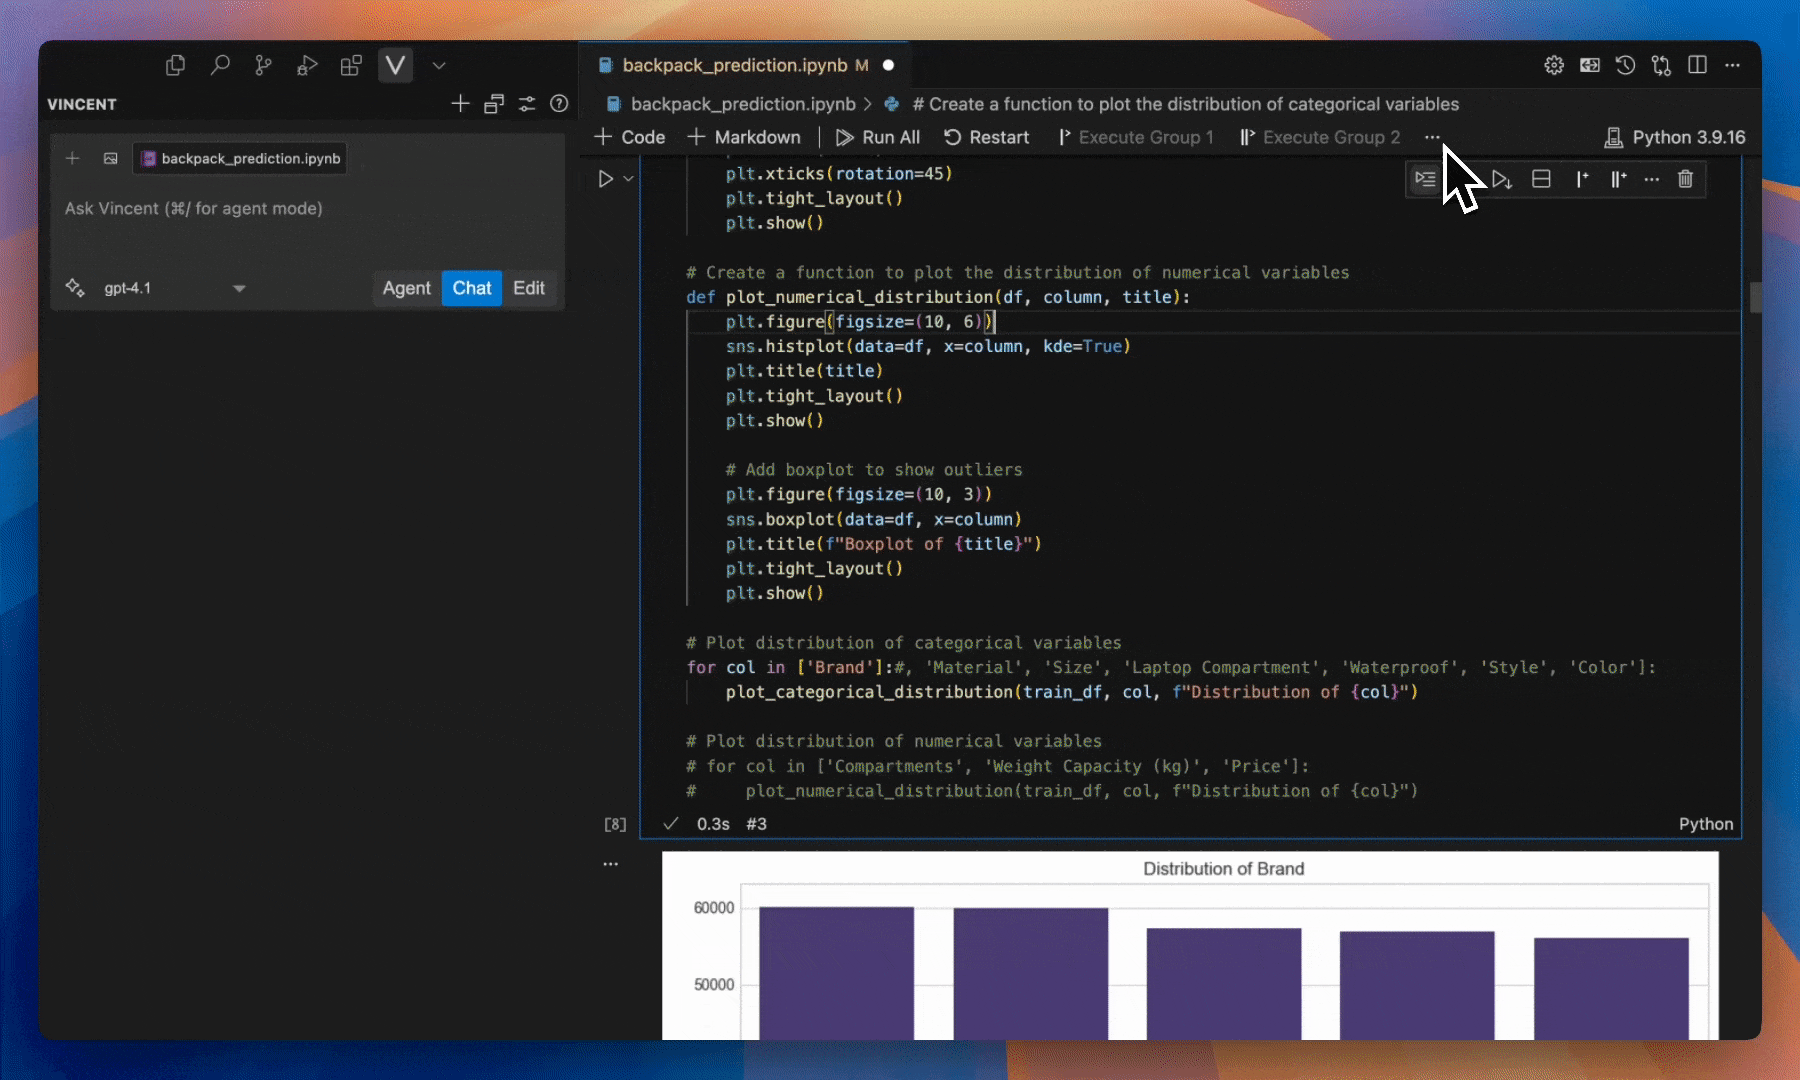Switch to Edit mode
Viewport: 1800px width, 1080px height.
[529, 288]
